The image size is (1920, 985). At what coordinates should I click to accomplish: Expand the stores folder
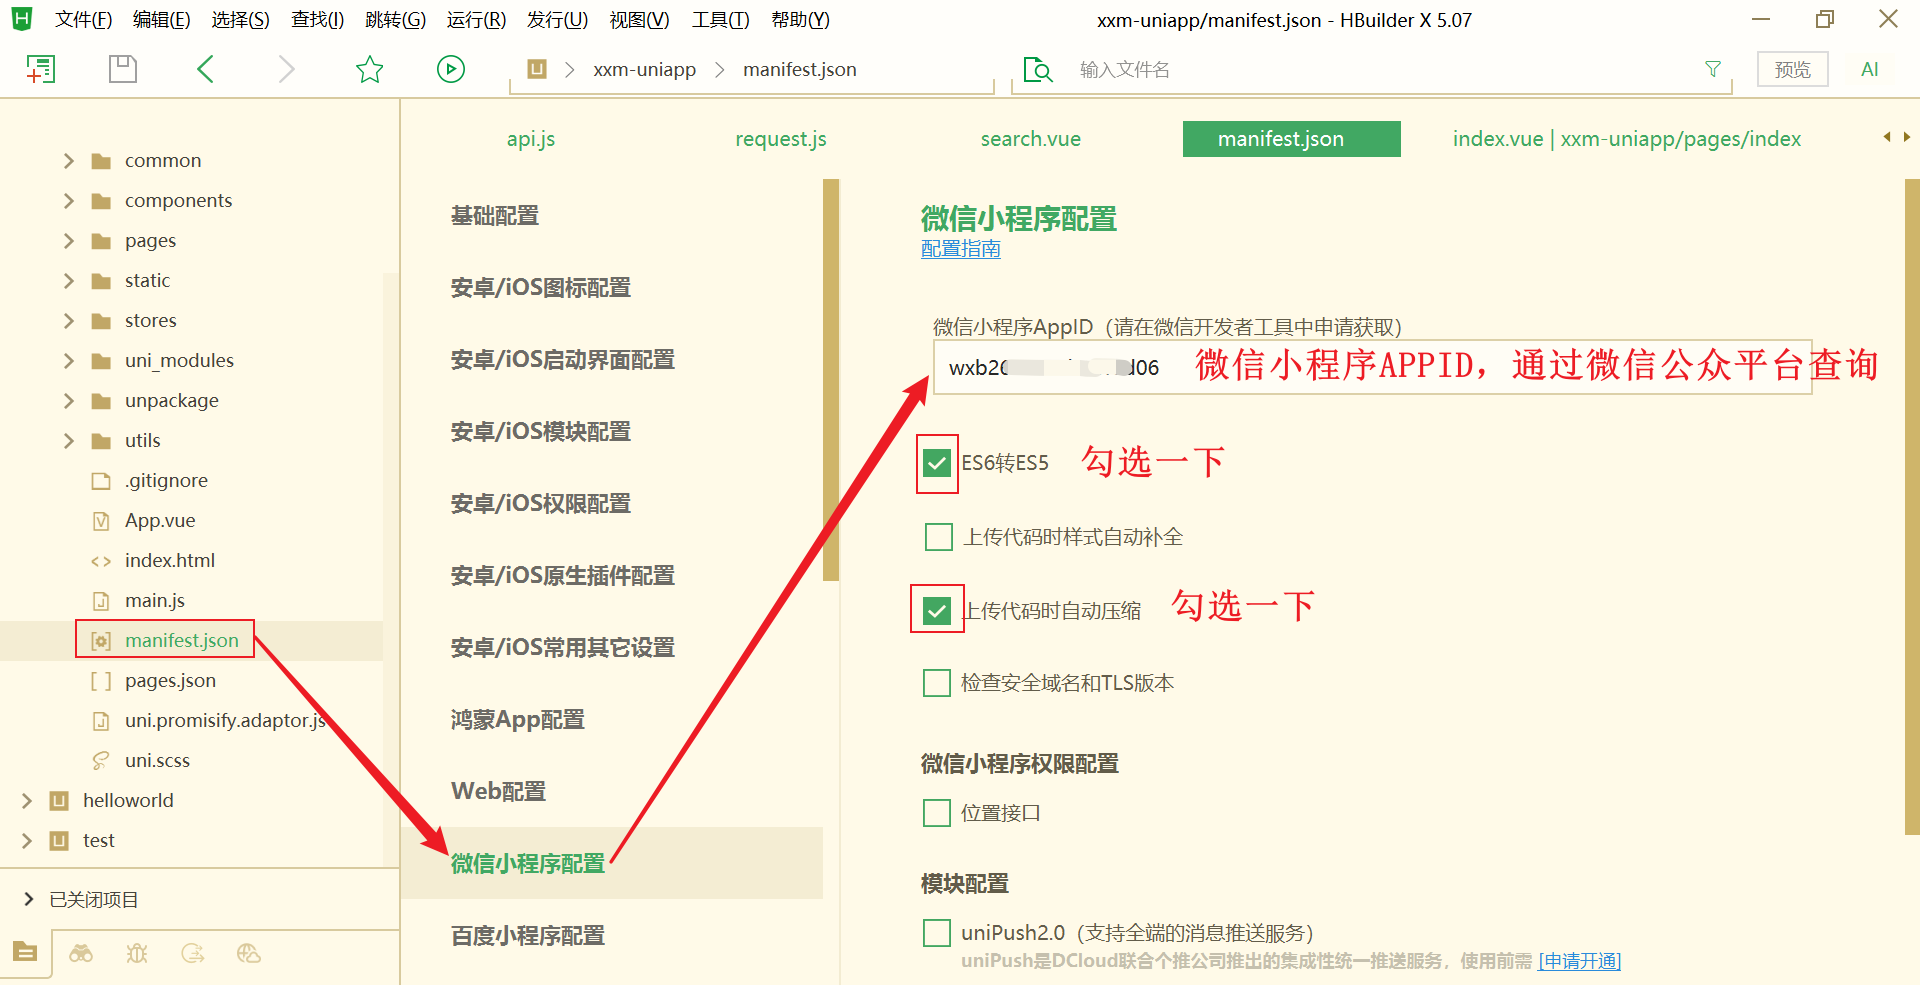click(x=68, y=321)
